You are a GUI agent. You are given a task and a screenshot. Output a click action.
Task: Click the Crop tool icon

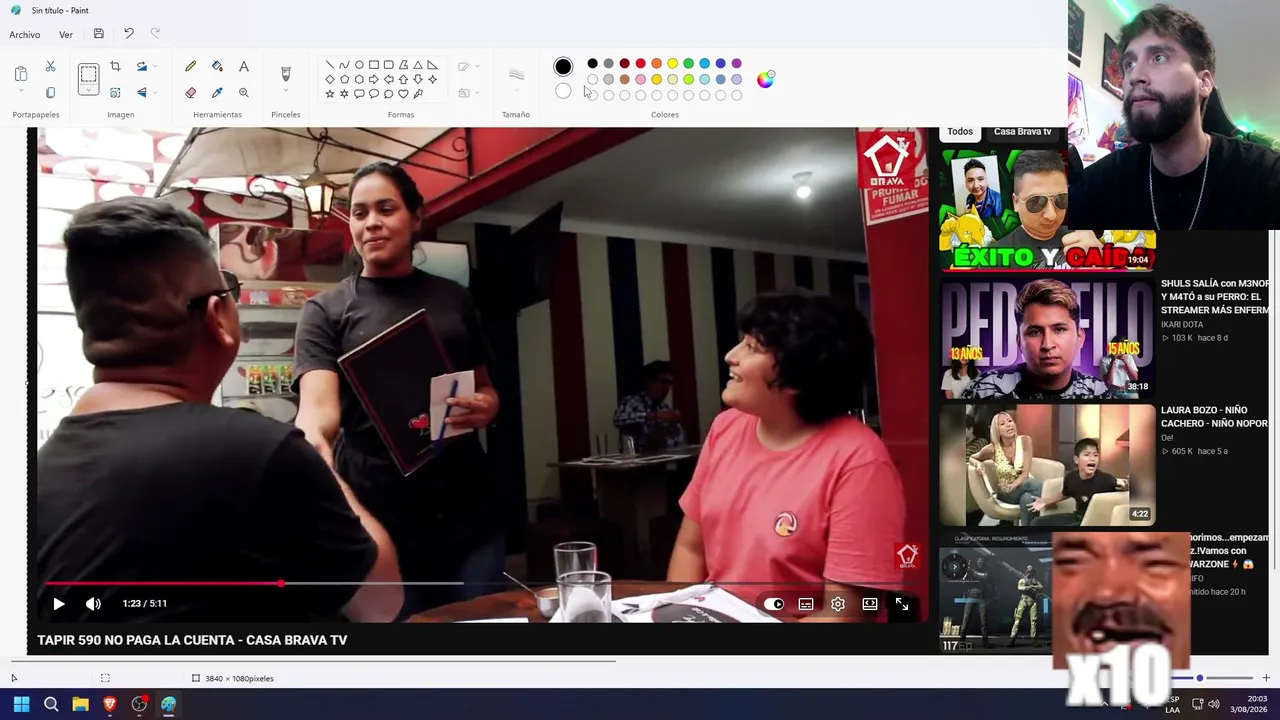[x=115, y=67]
